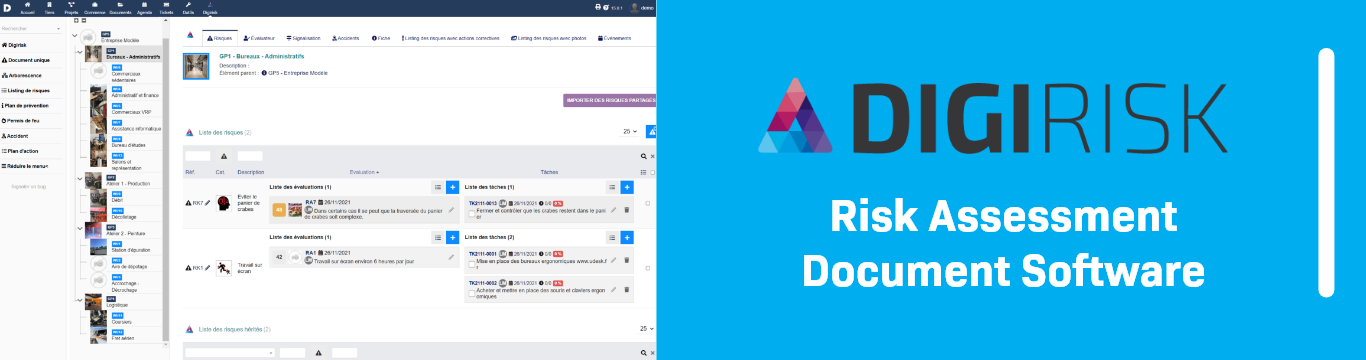
Task: Collapse the Atelier 1 - Production branch
Action: (x=80, y=179)
